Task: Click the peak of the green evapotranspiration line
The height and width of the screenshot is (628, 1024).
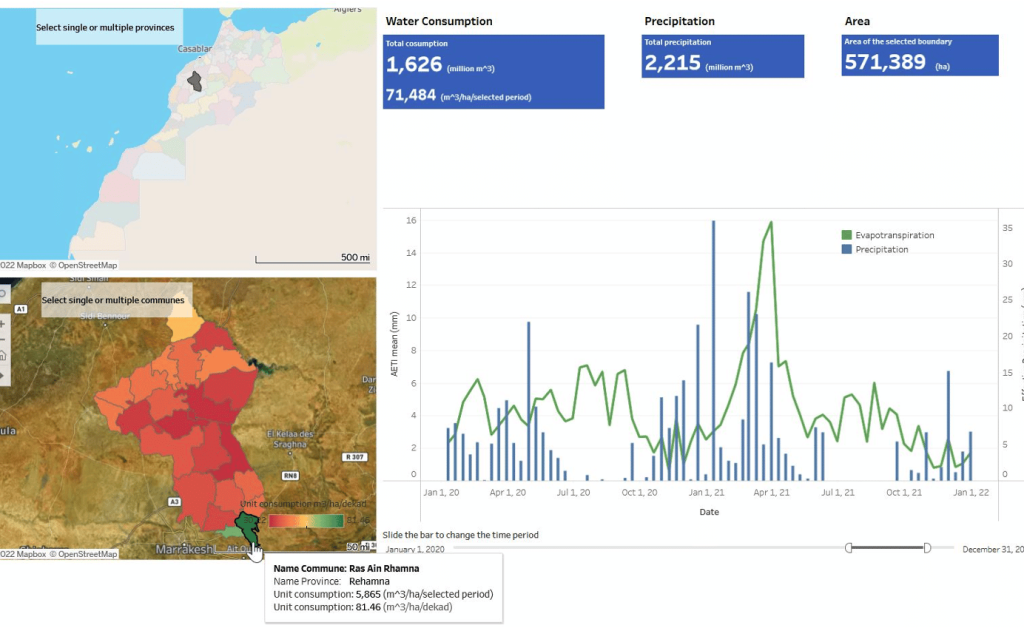Action: [x=770, y=223]
